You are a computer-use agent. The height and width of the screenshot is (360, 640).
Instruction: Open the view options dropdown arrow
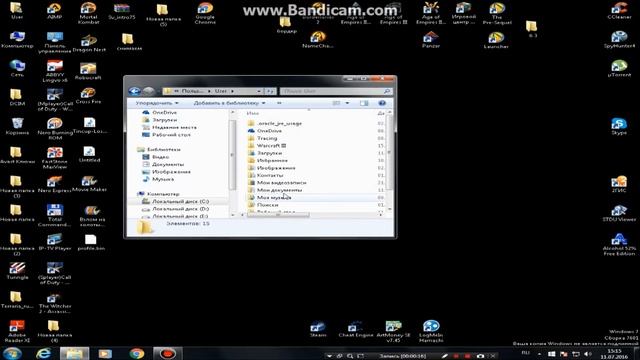[347, 103]
